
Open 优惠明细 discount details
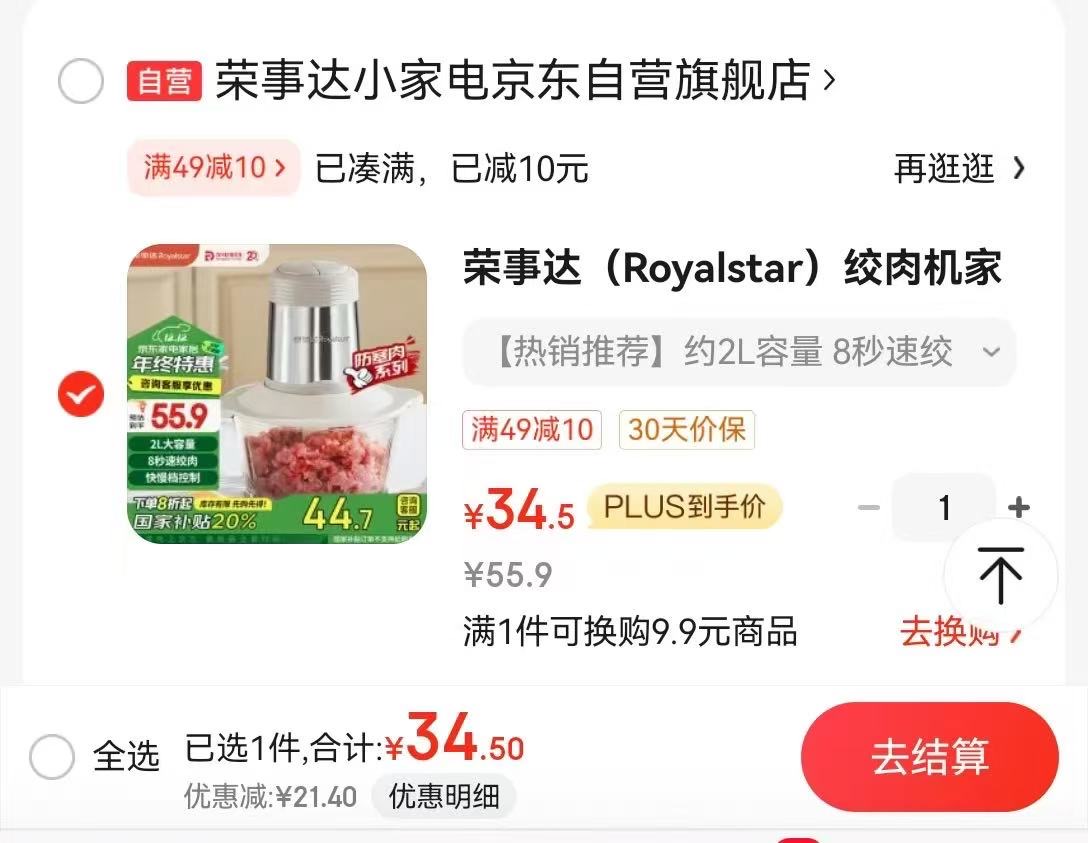(x=444, y=796)
